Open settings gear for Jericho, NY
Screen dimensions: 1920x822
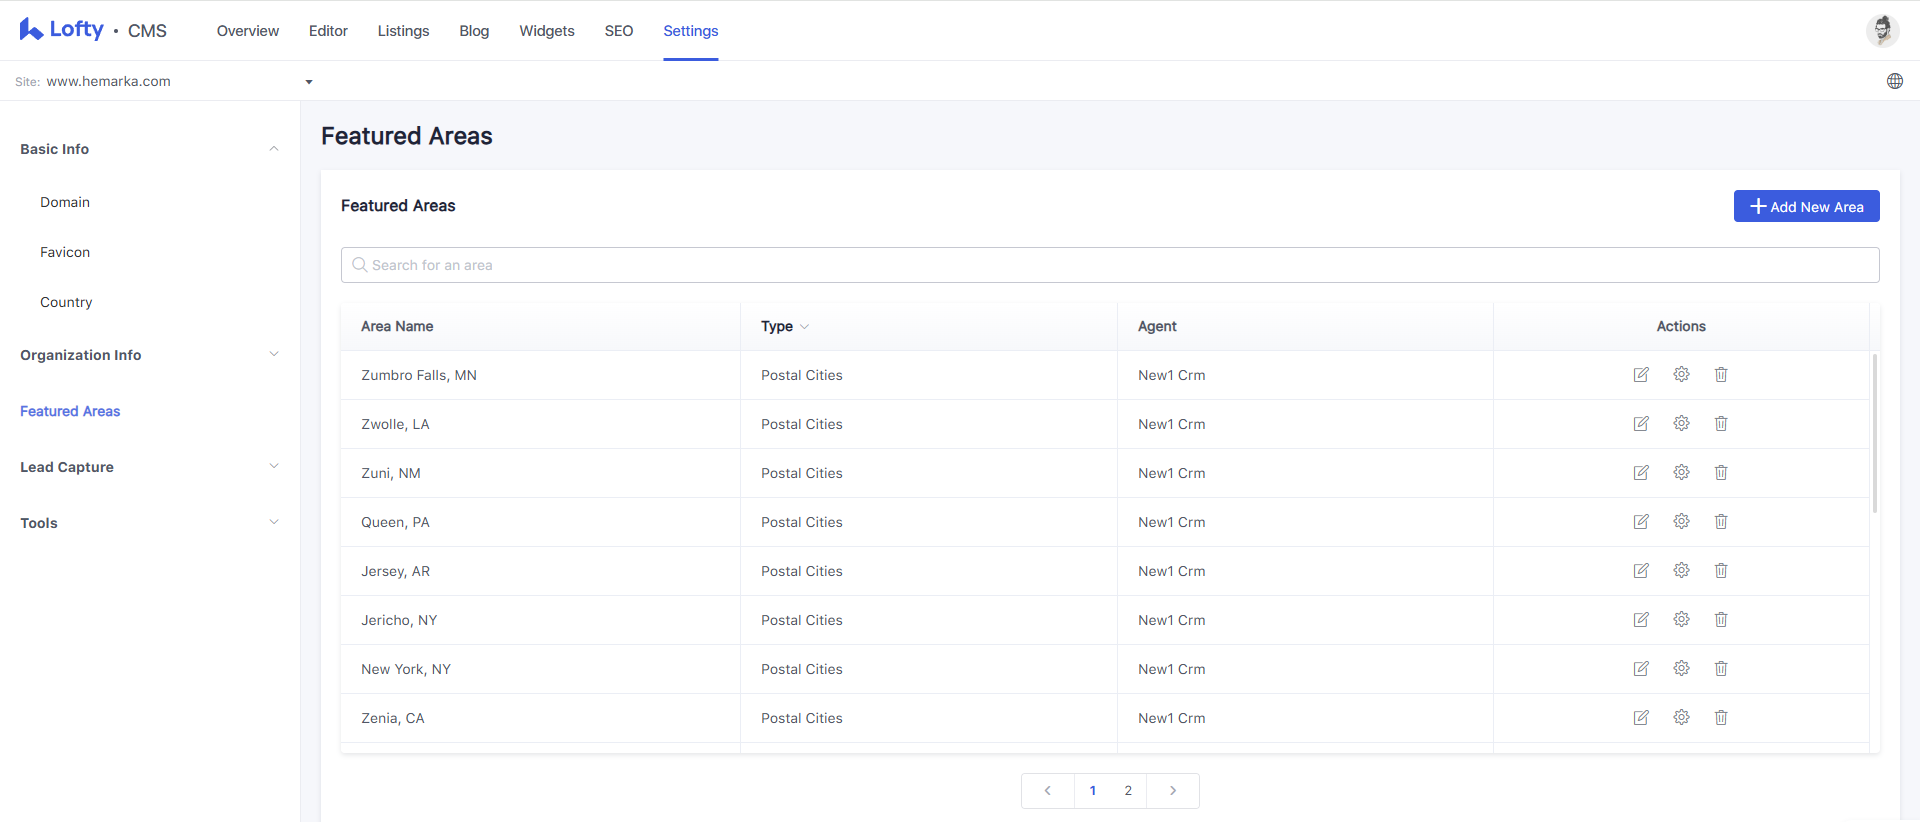[x=1681, y=619]
